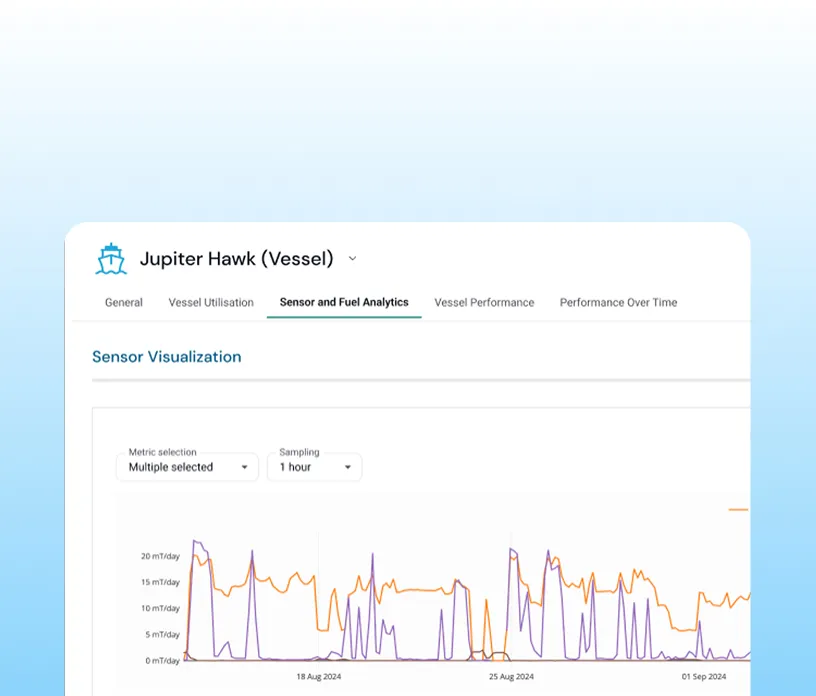Click the Jupiter Hawk (Vessel) title

[x=237, y=259]
